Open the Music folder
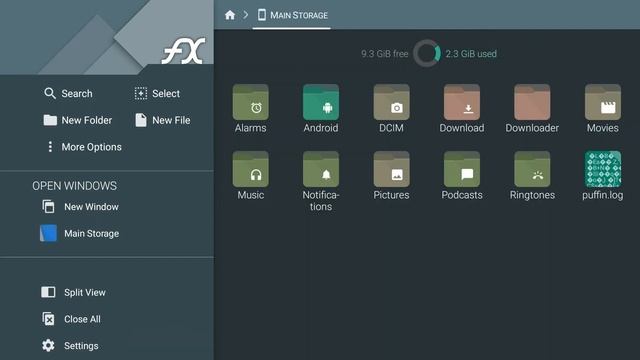This screenshot has width=640, height=360. pyautogui.click(x=250, y=176)
